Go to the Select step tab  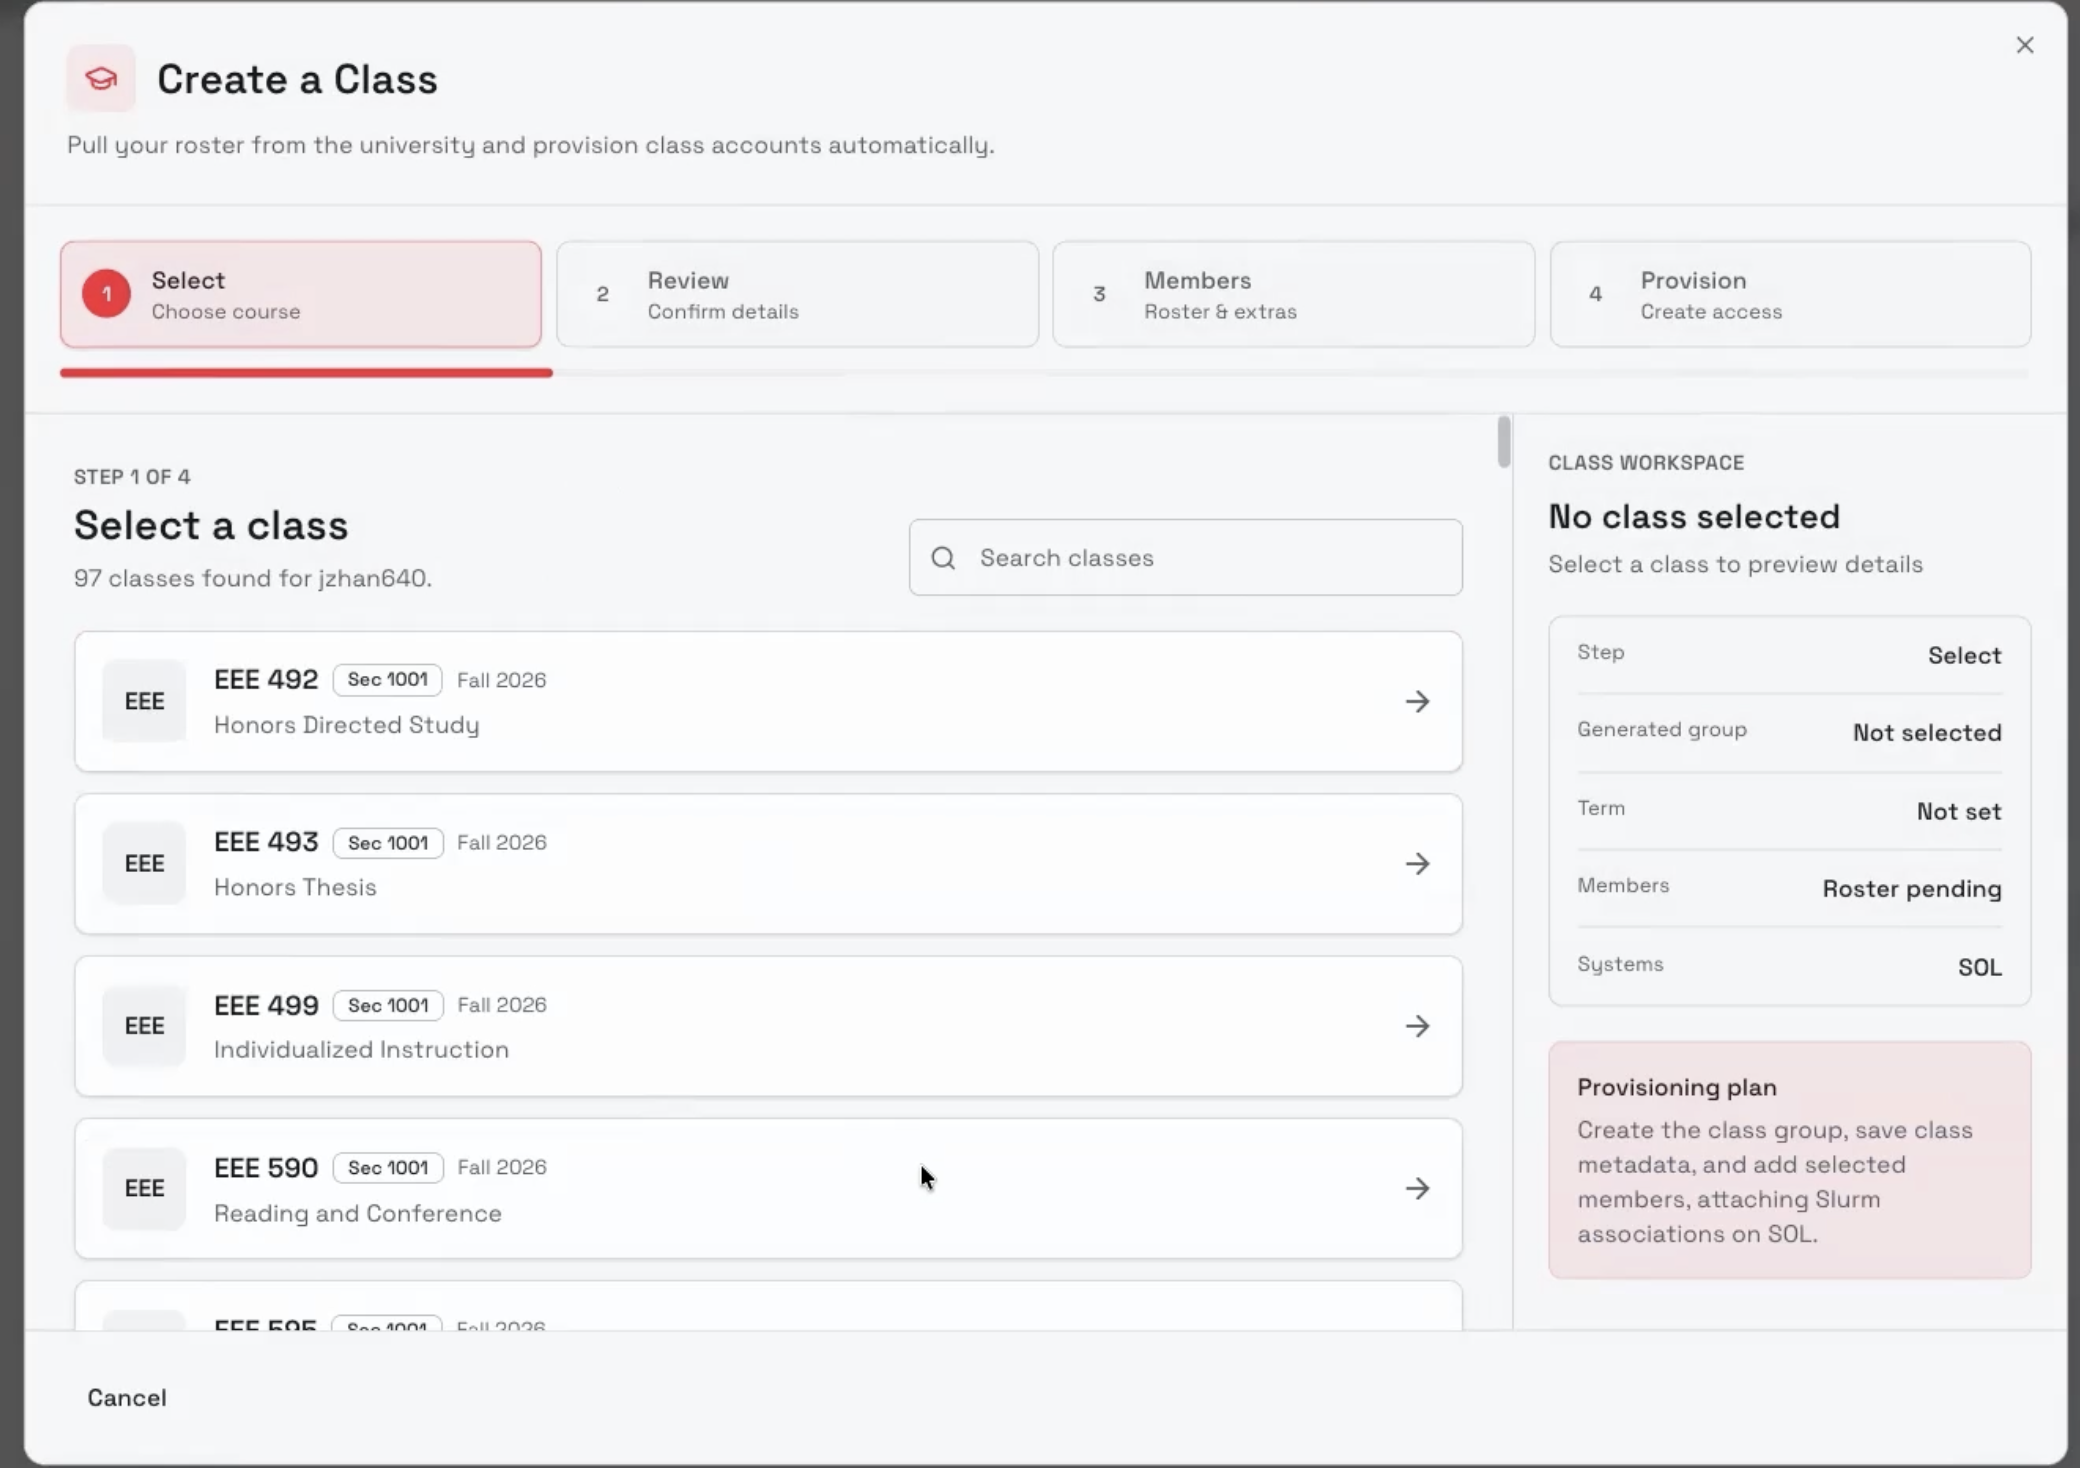point(301,294)
